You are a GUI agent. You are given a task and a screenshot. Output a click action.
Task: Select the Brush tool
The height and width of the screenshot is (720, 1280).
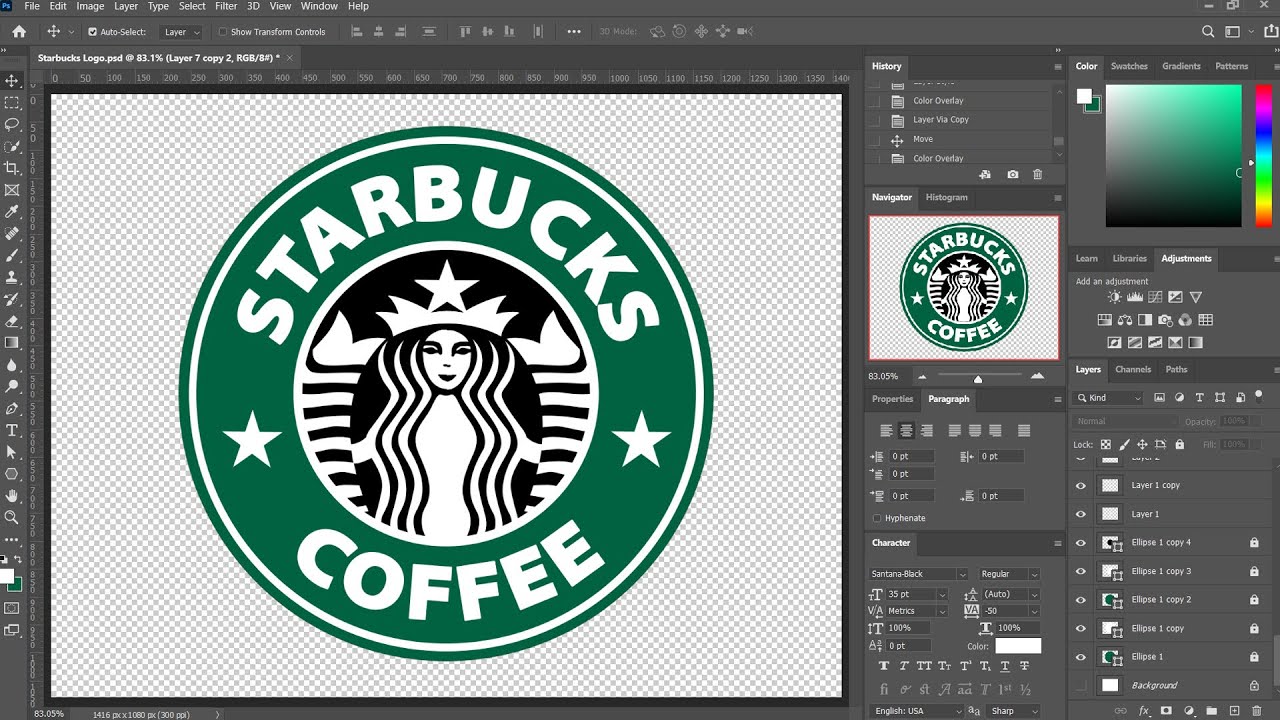pos(12,256)
